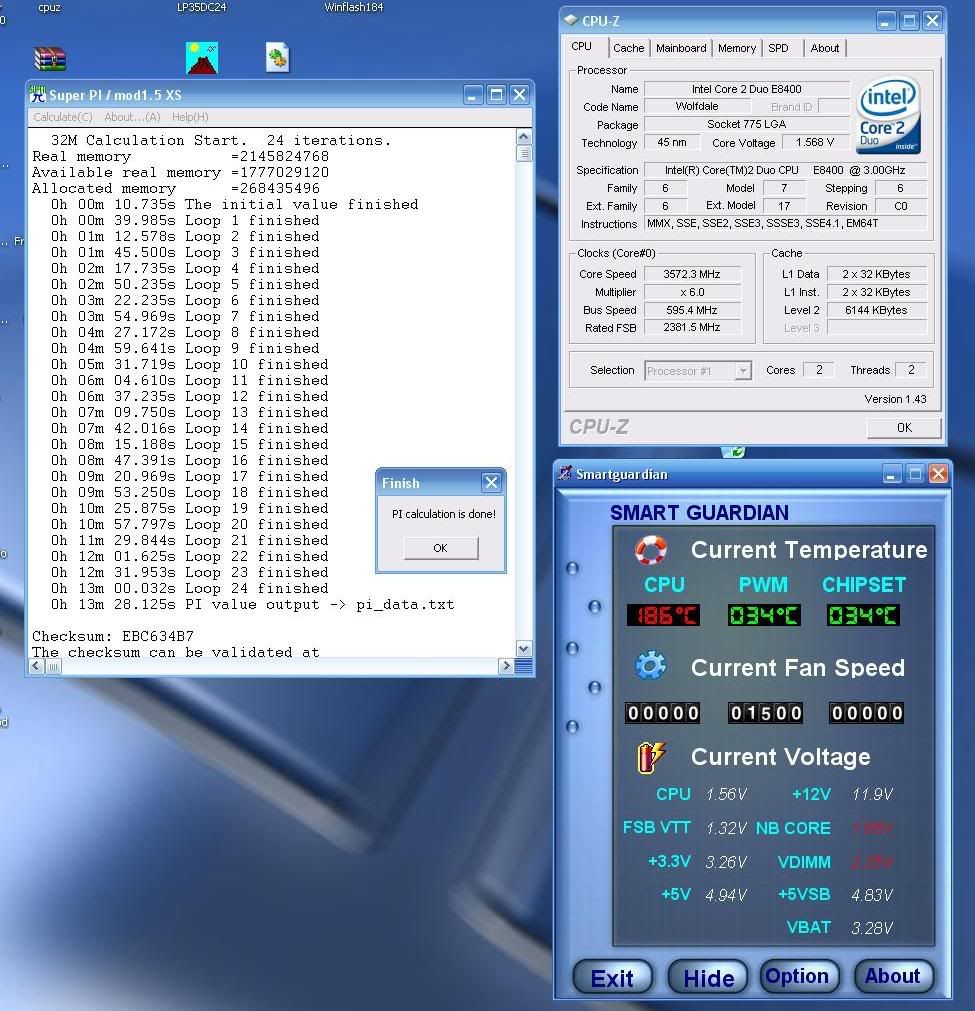Click the Super PI title bar icon
This screenshot has height=1011, width=975.
coord(37,95)
